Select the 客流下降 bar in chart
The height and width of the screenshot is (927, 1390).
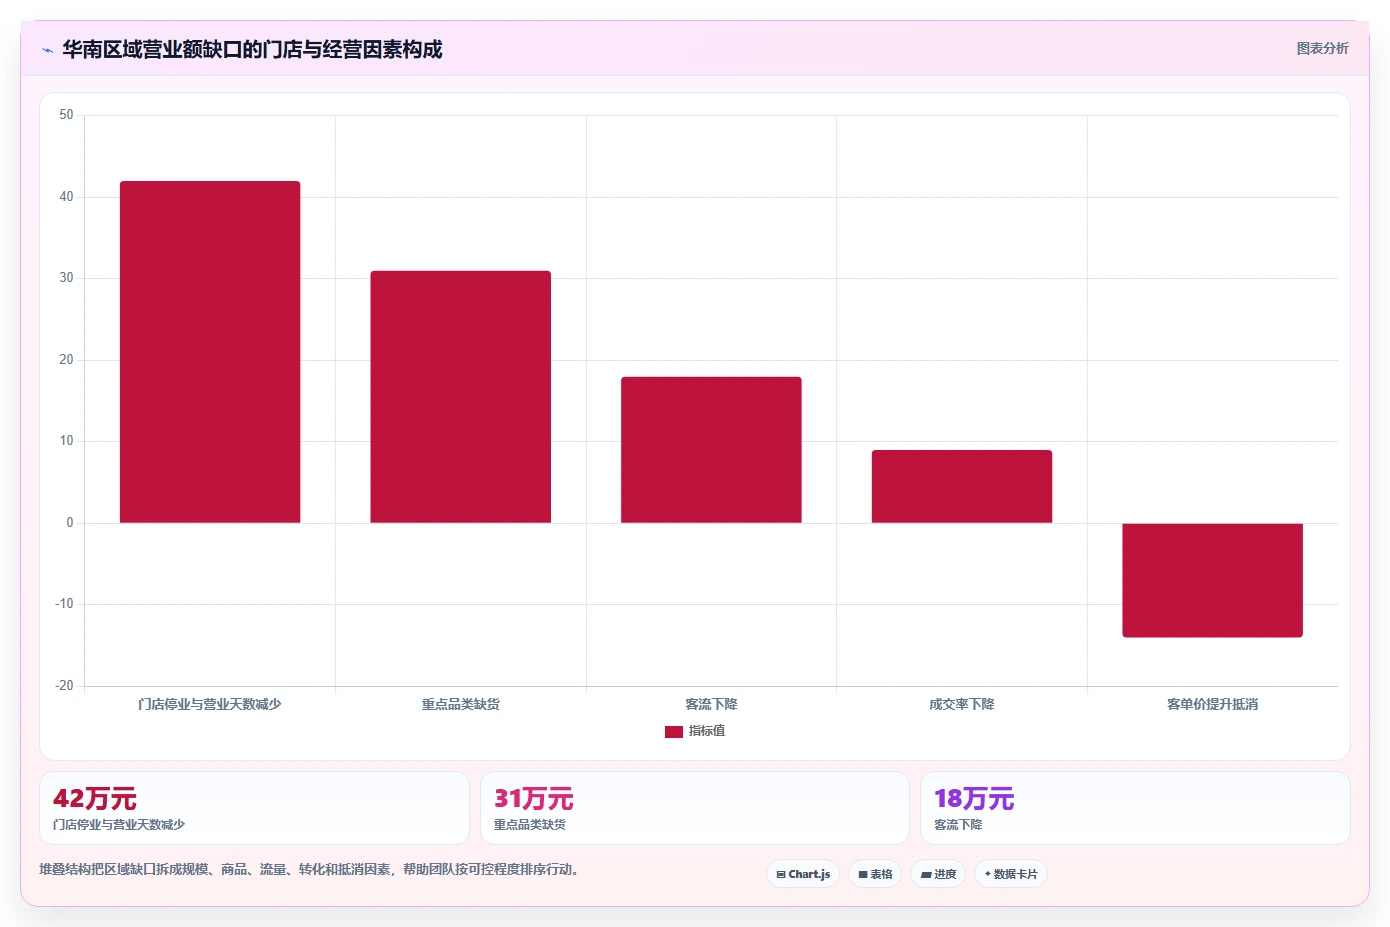pyautogui.click(x=711, y=450)
